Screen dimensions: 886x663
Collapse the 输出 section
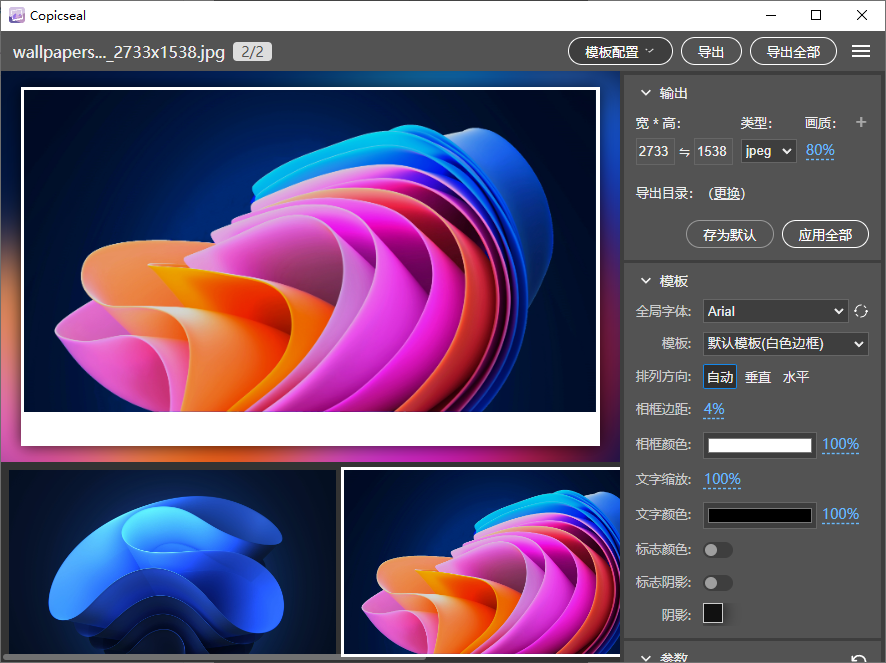646,93
